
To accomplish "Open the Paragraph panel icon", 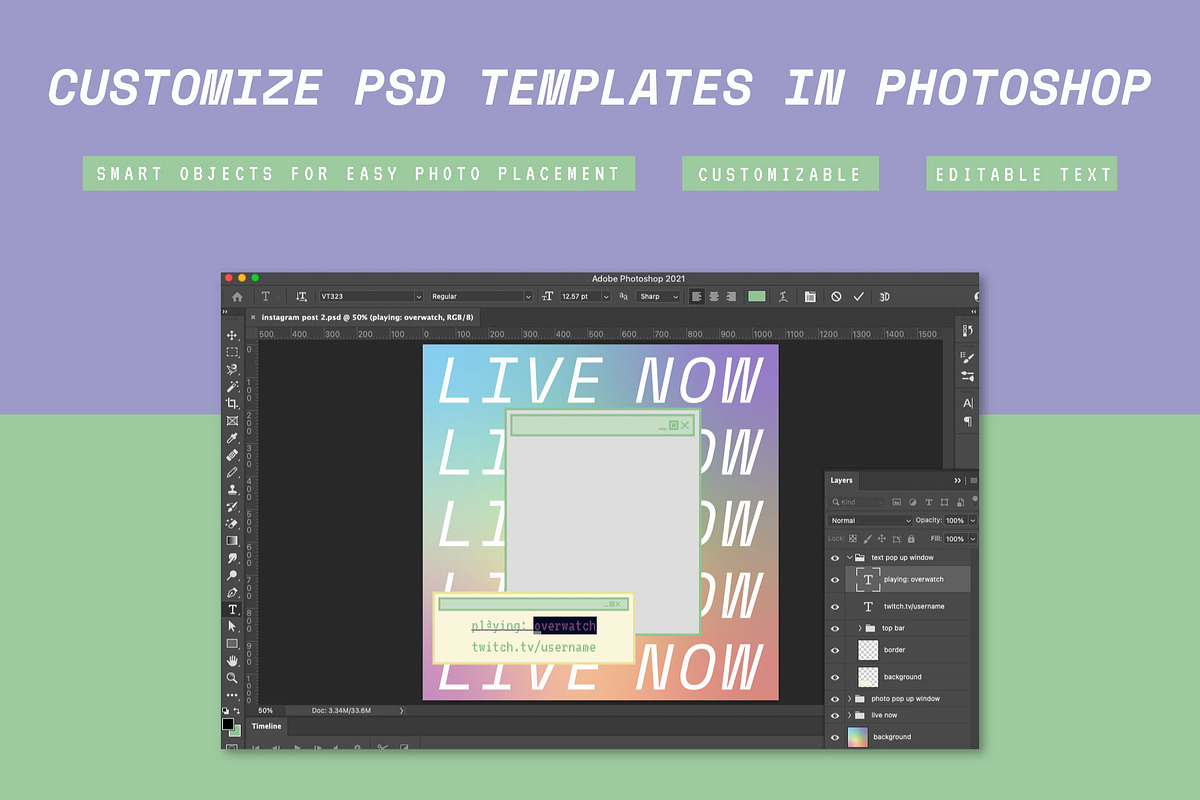I will pyautogui.click(x=967, y=421).
